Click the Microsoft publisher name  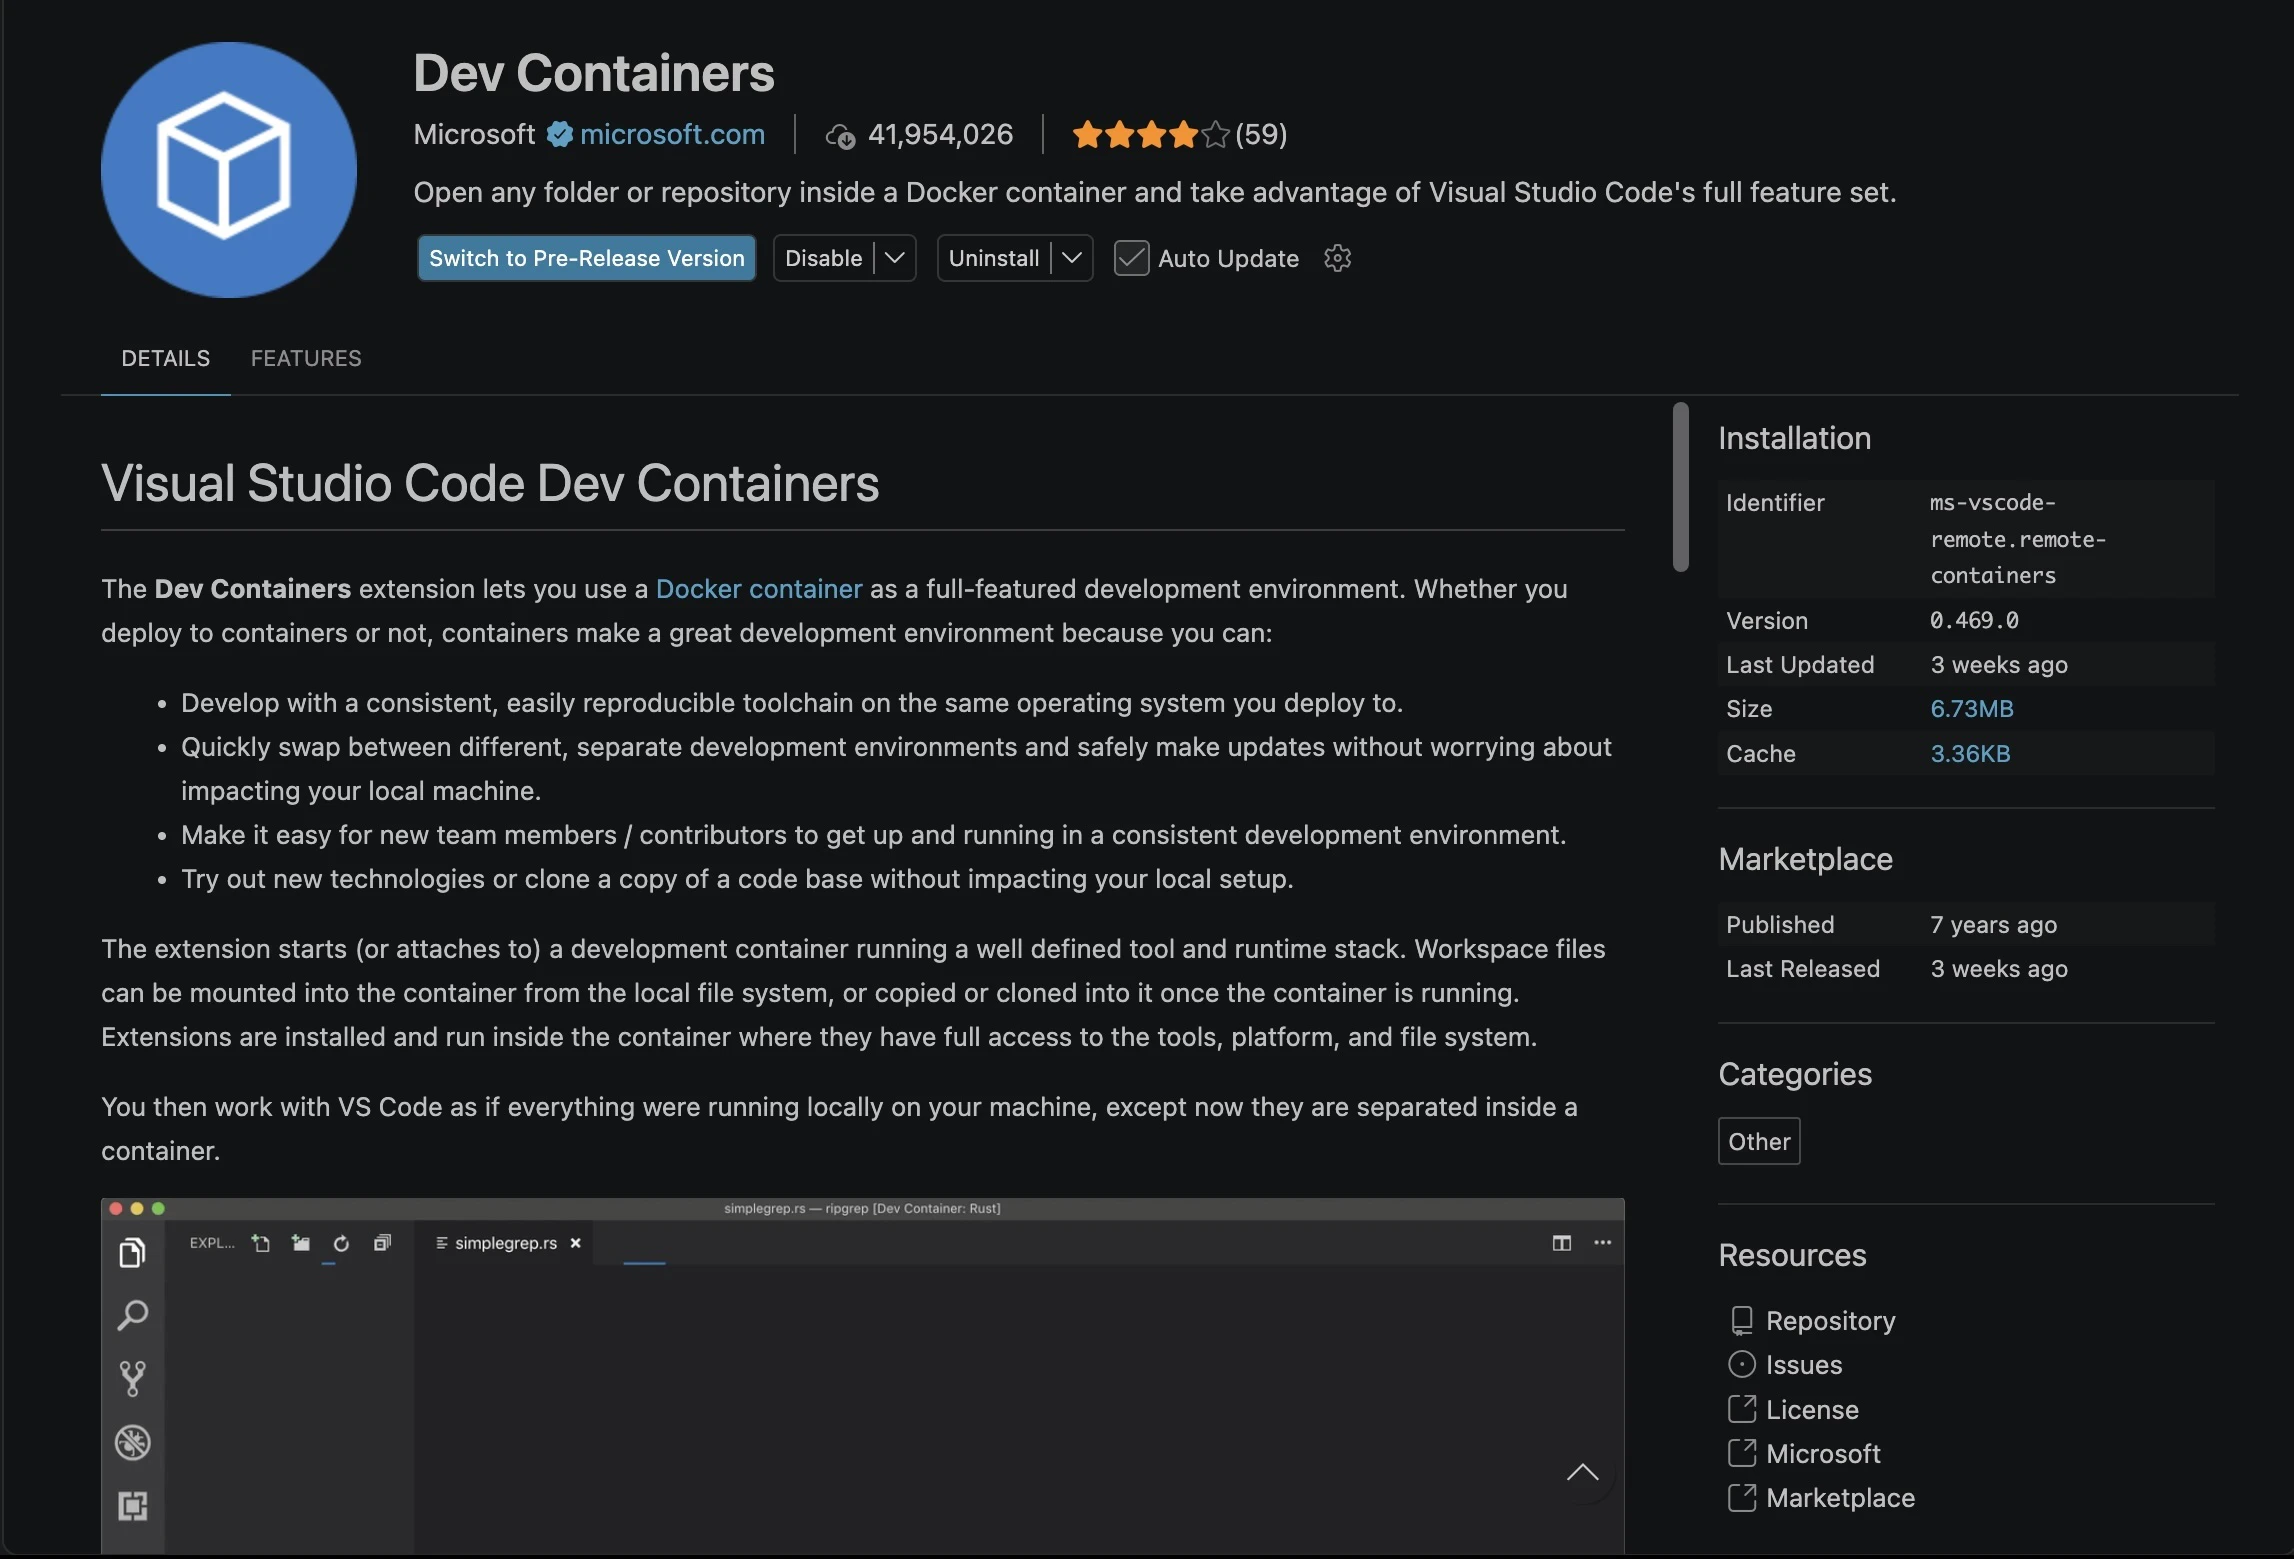pos(474,134)
